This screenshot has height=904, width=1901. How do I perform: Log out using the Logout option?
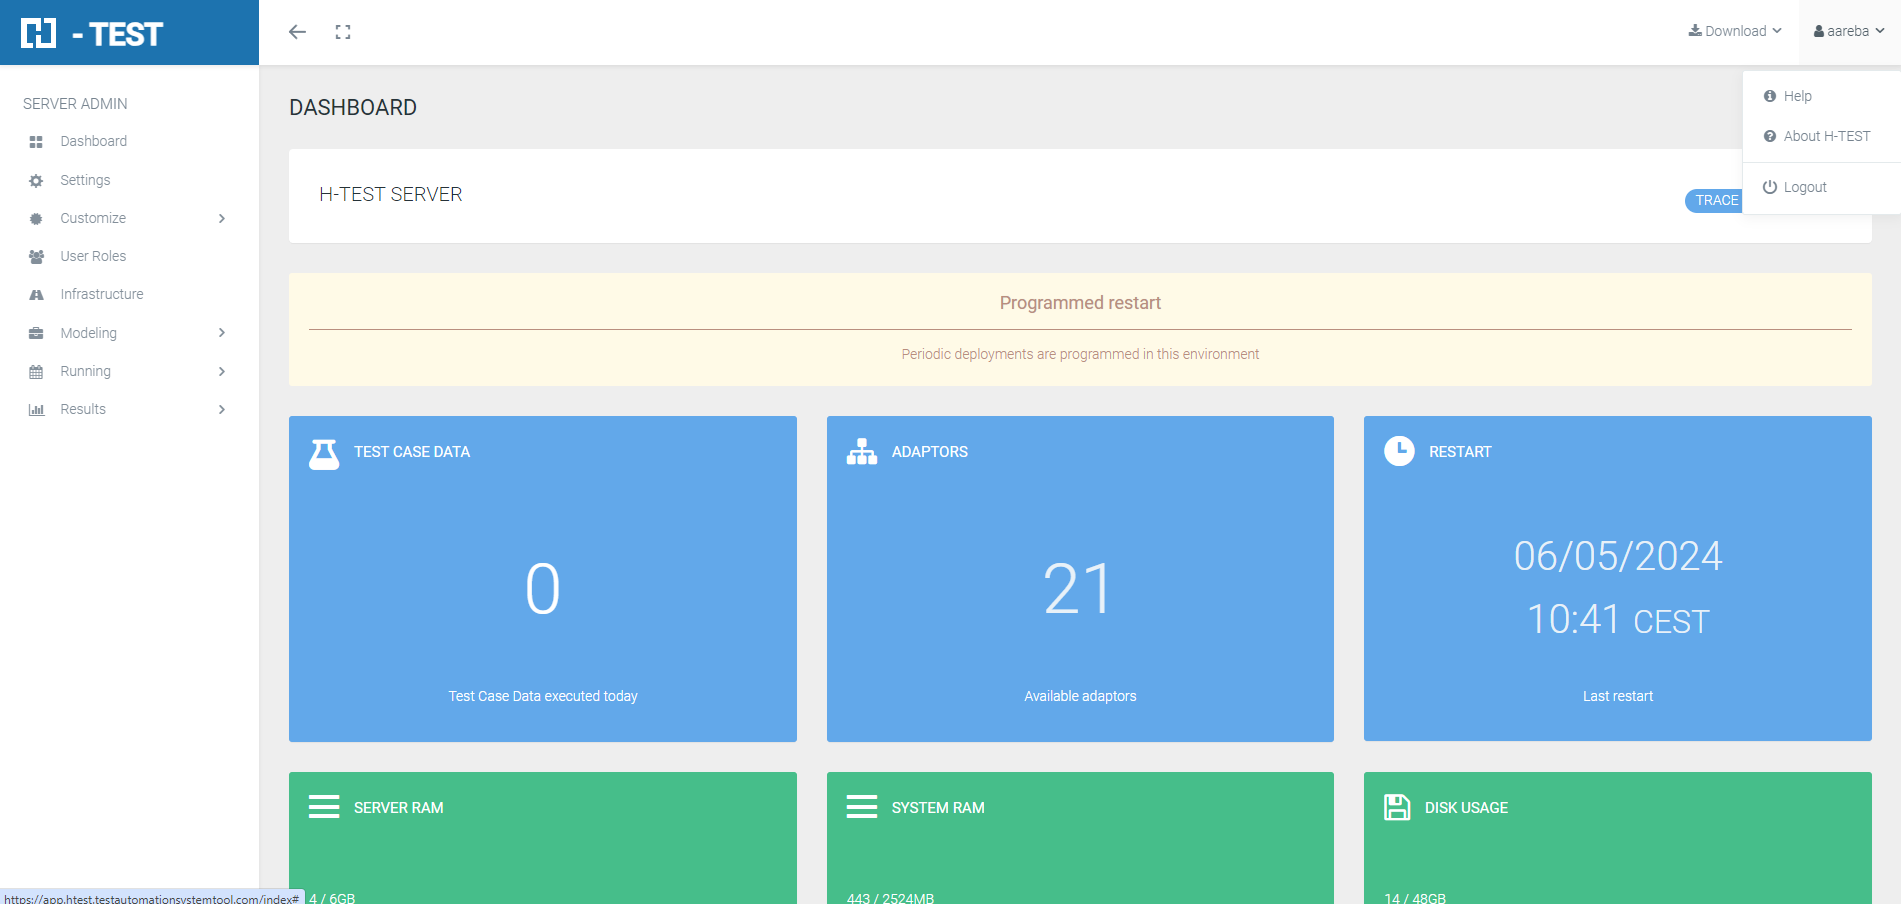point(1804,187)
